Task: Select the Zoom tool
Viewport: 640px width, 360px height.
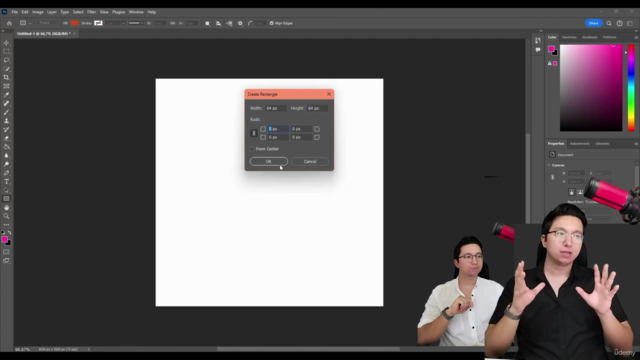Action: 6,216
